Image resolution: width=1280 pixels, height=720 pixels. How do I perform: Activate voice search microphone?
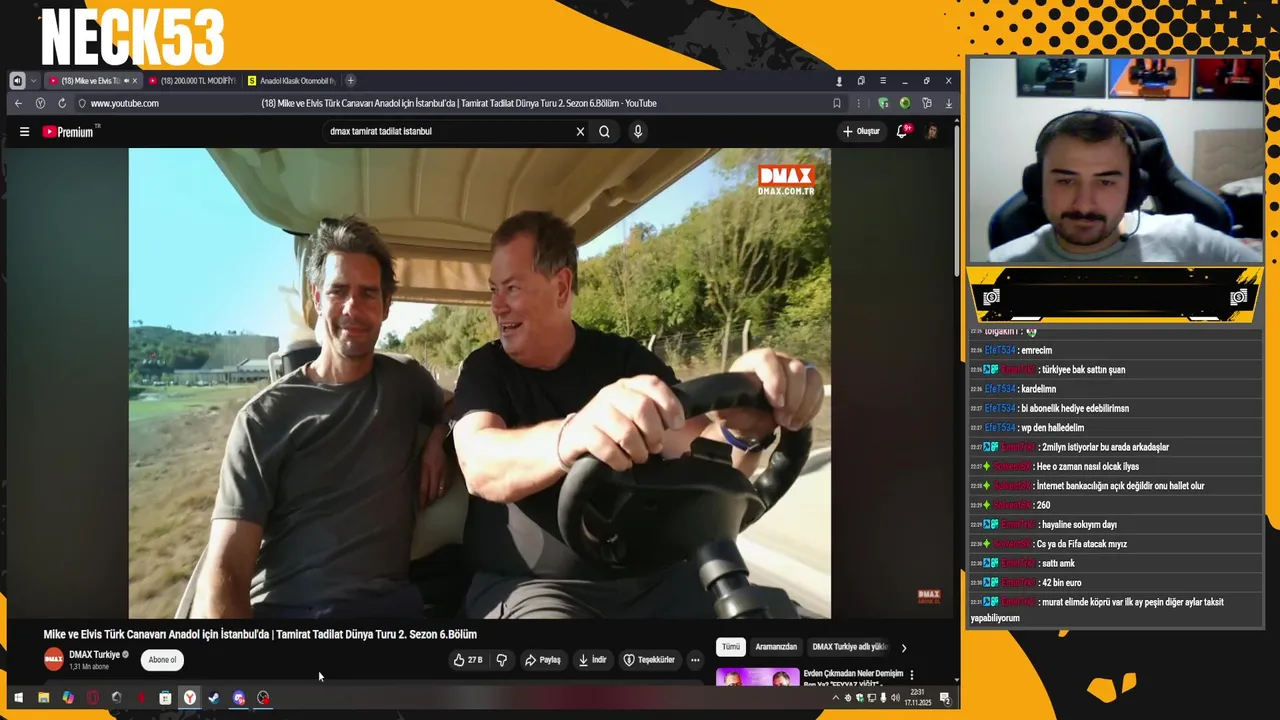coord(637,131)
